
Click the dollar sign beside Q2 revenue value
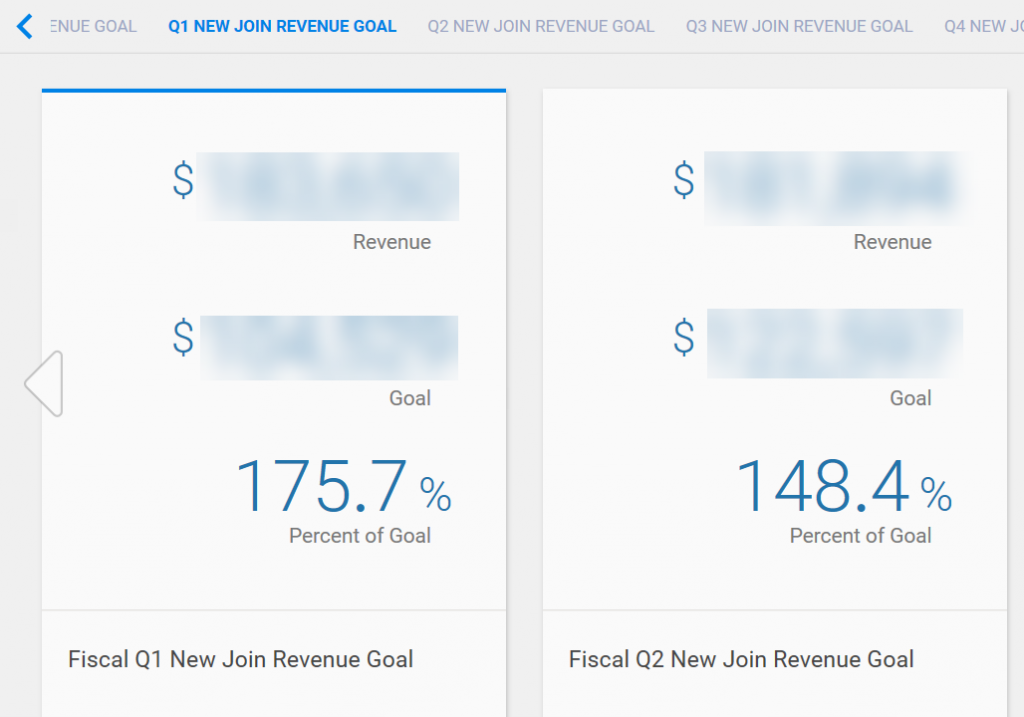(x=684, y=181)
